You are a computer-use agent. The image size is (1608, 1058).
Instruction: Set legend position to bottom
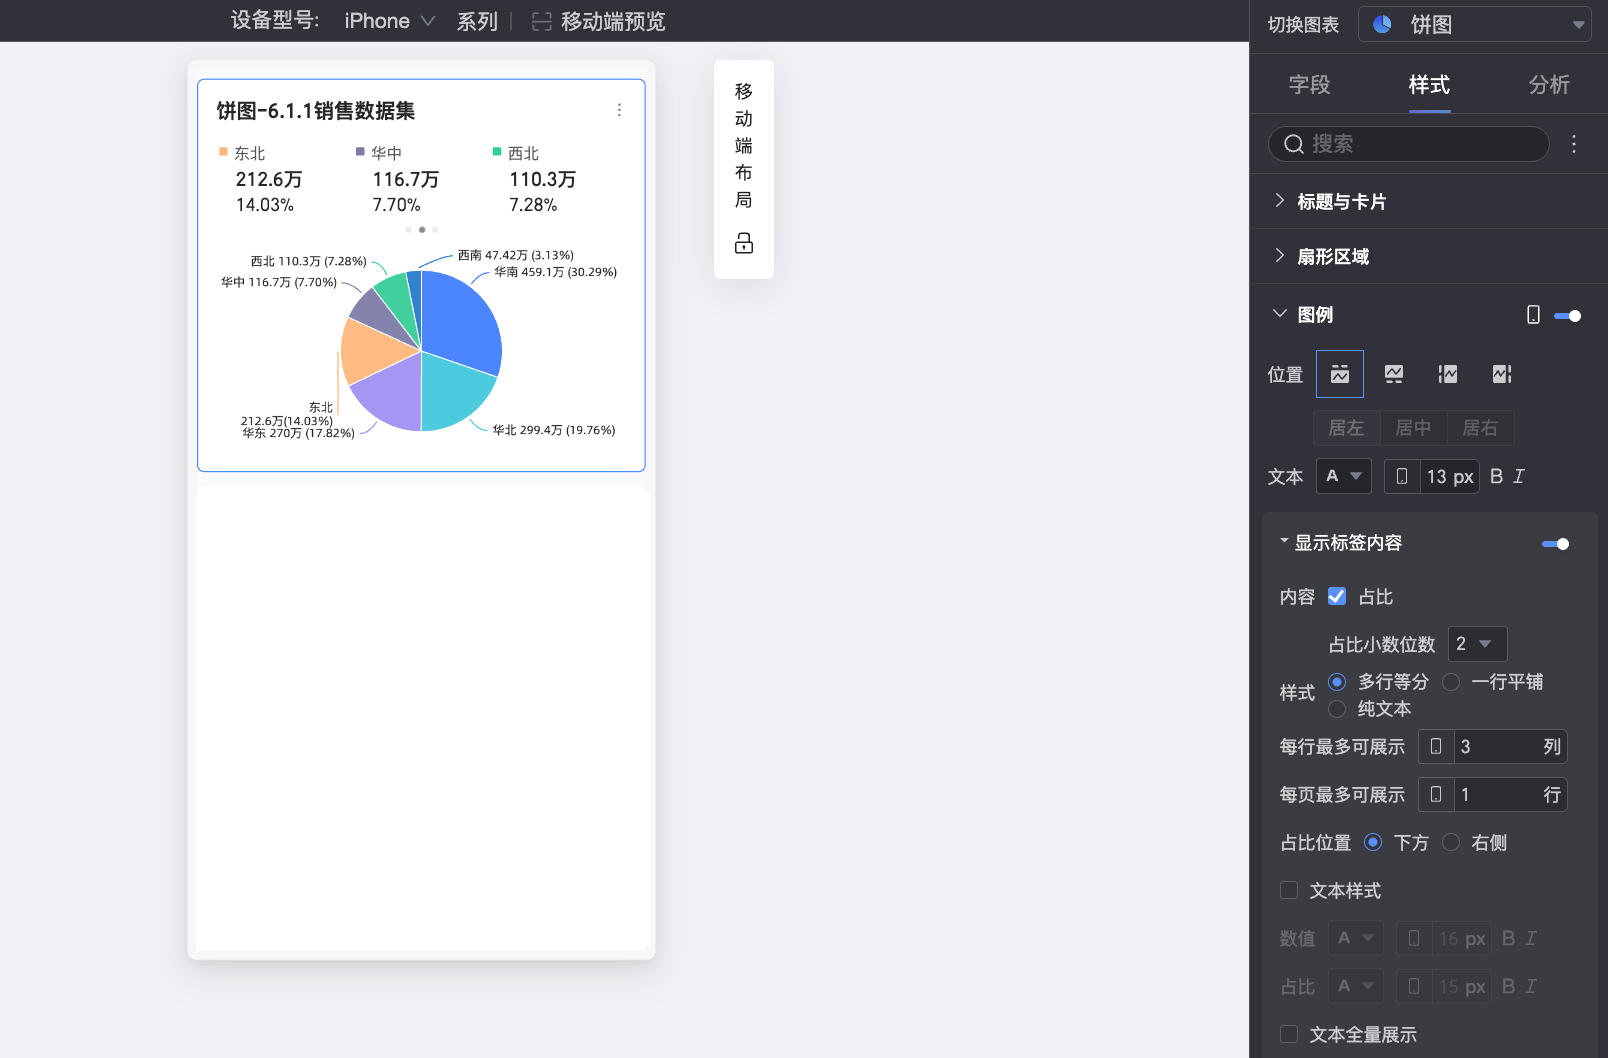(x=1394, y=374)
